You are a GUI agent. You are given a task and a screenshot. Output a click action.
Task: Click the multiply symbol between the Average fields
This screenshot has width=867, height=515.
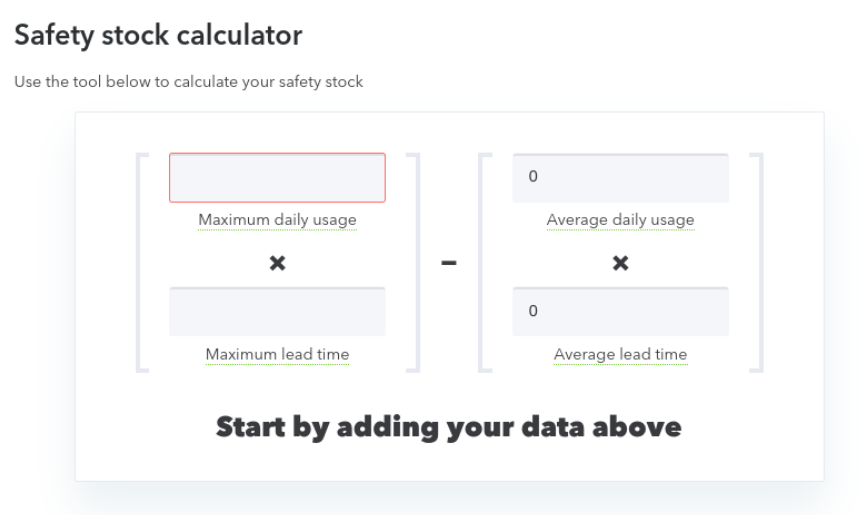[620, 264]
